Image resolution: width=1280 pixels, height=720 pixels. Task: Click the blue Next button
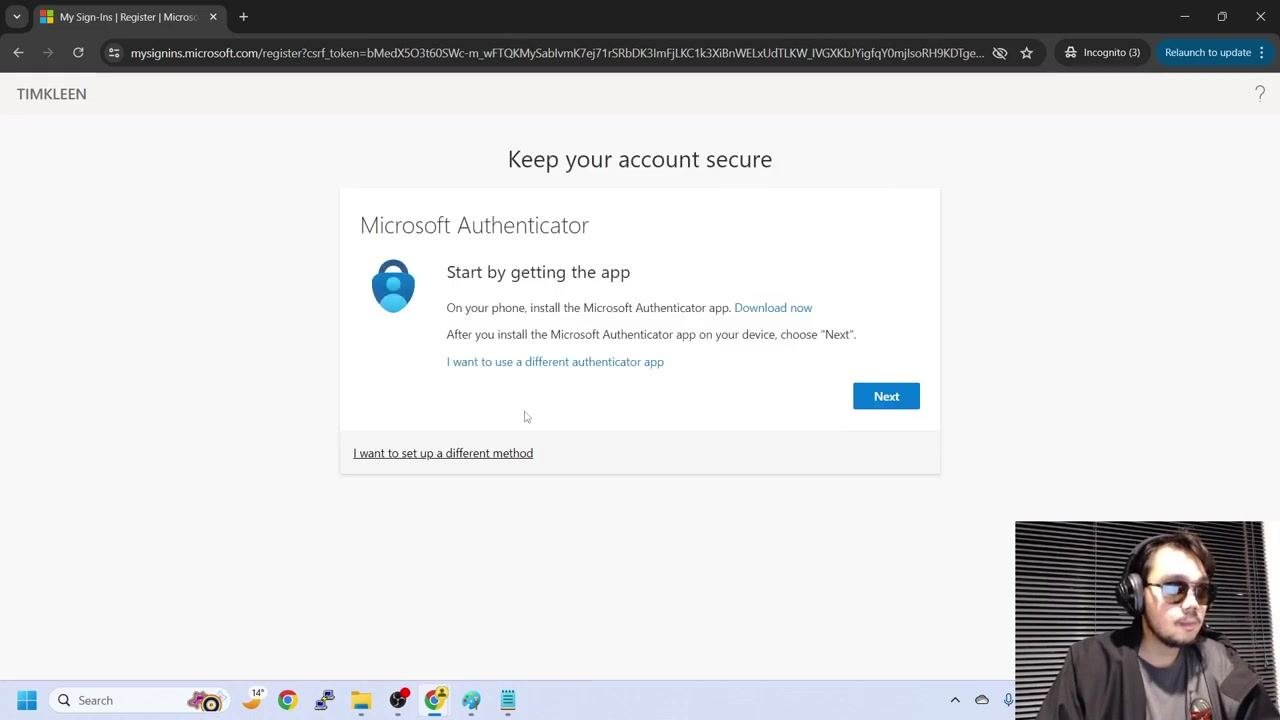click(886, 396)
